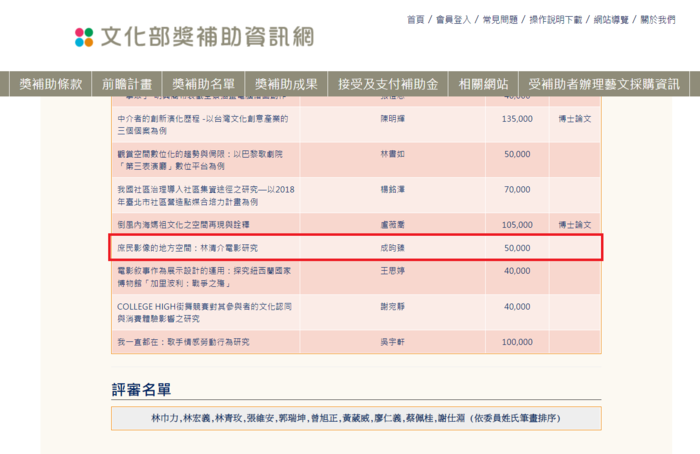This screenshot has height=454, width=700.
Task: Open the 獎補助成果 menu item
Action: click(x=286, y=84)
